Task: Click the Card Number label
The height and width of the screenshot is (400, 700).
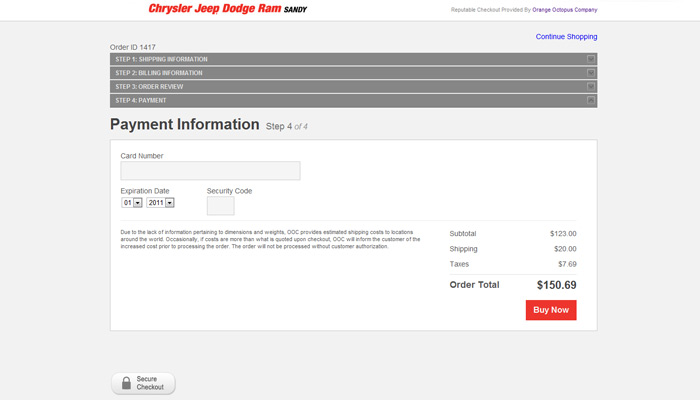Action: coord(142,156)
